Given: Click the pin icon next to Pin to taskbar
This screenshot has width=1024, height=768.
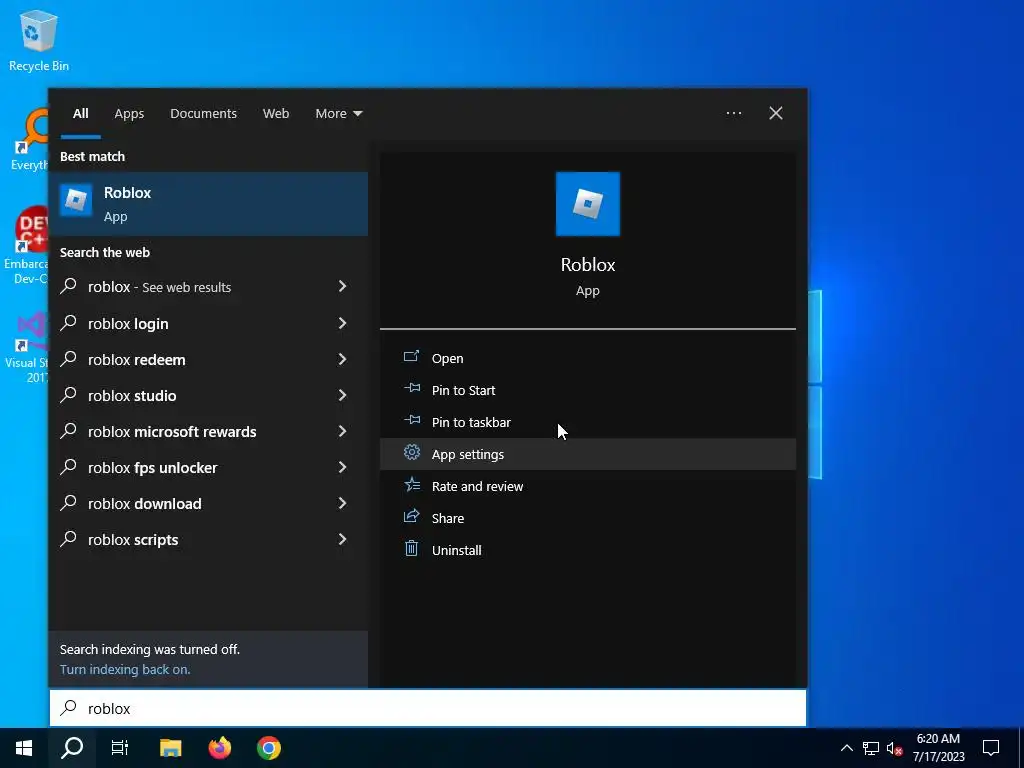Looking at the screenshot, I should point(411,420).
